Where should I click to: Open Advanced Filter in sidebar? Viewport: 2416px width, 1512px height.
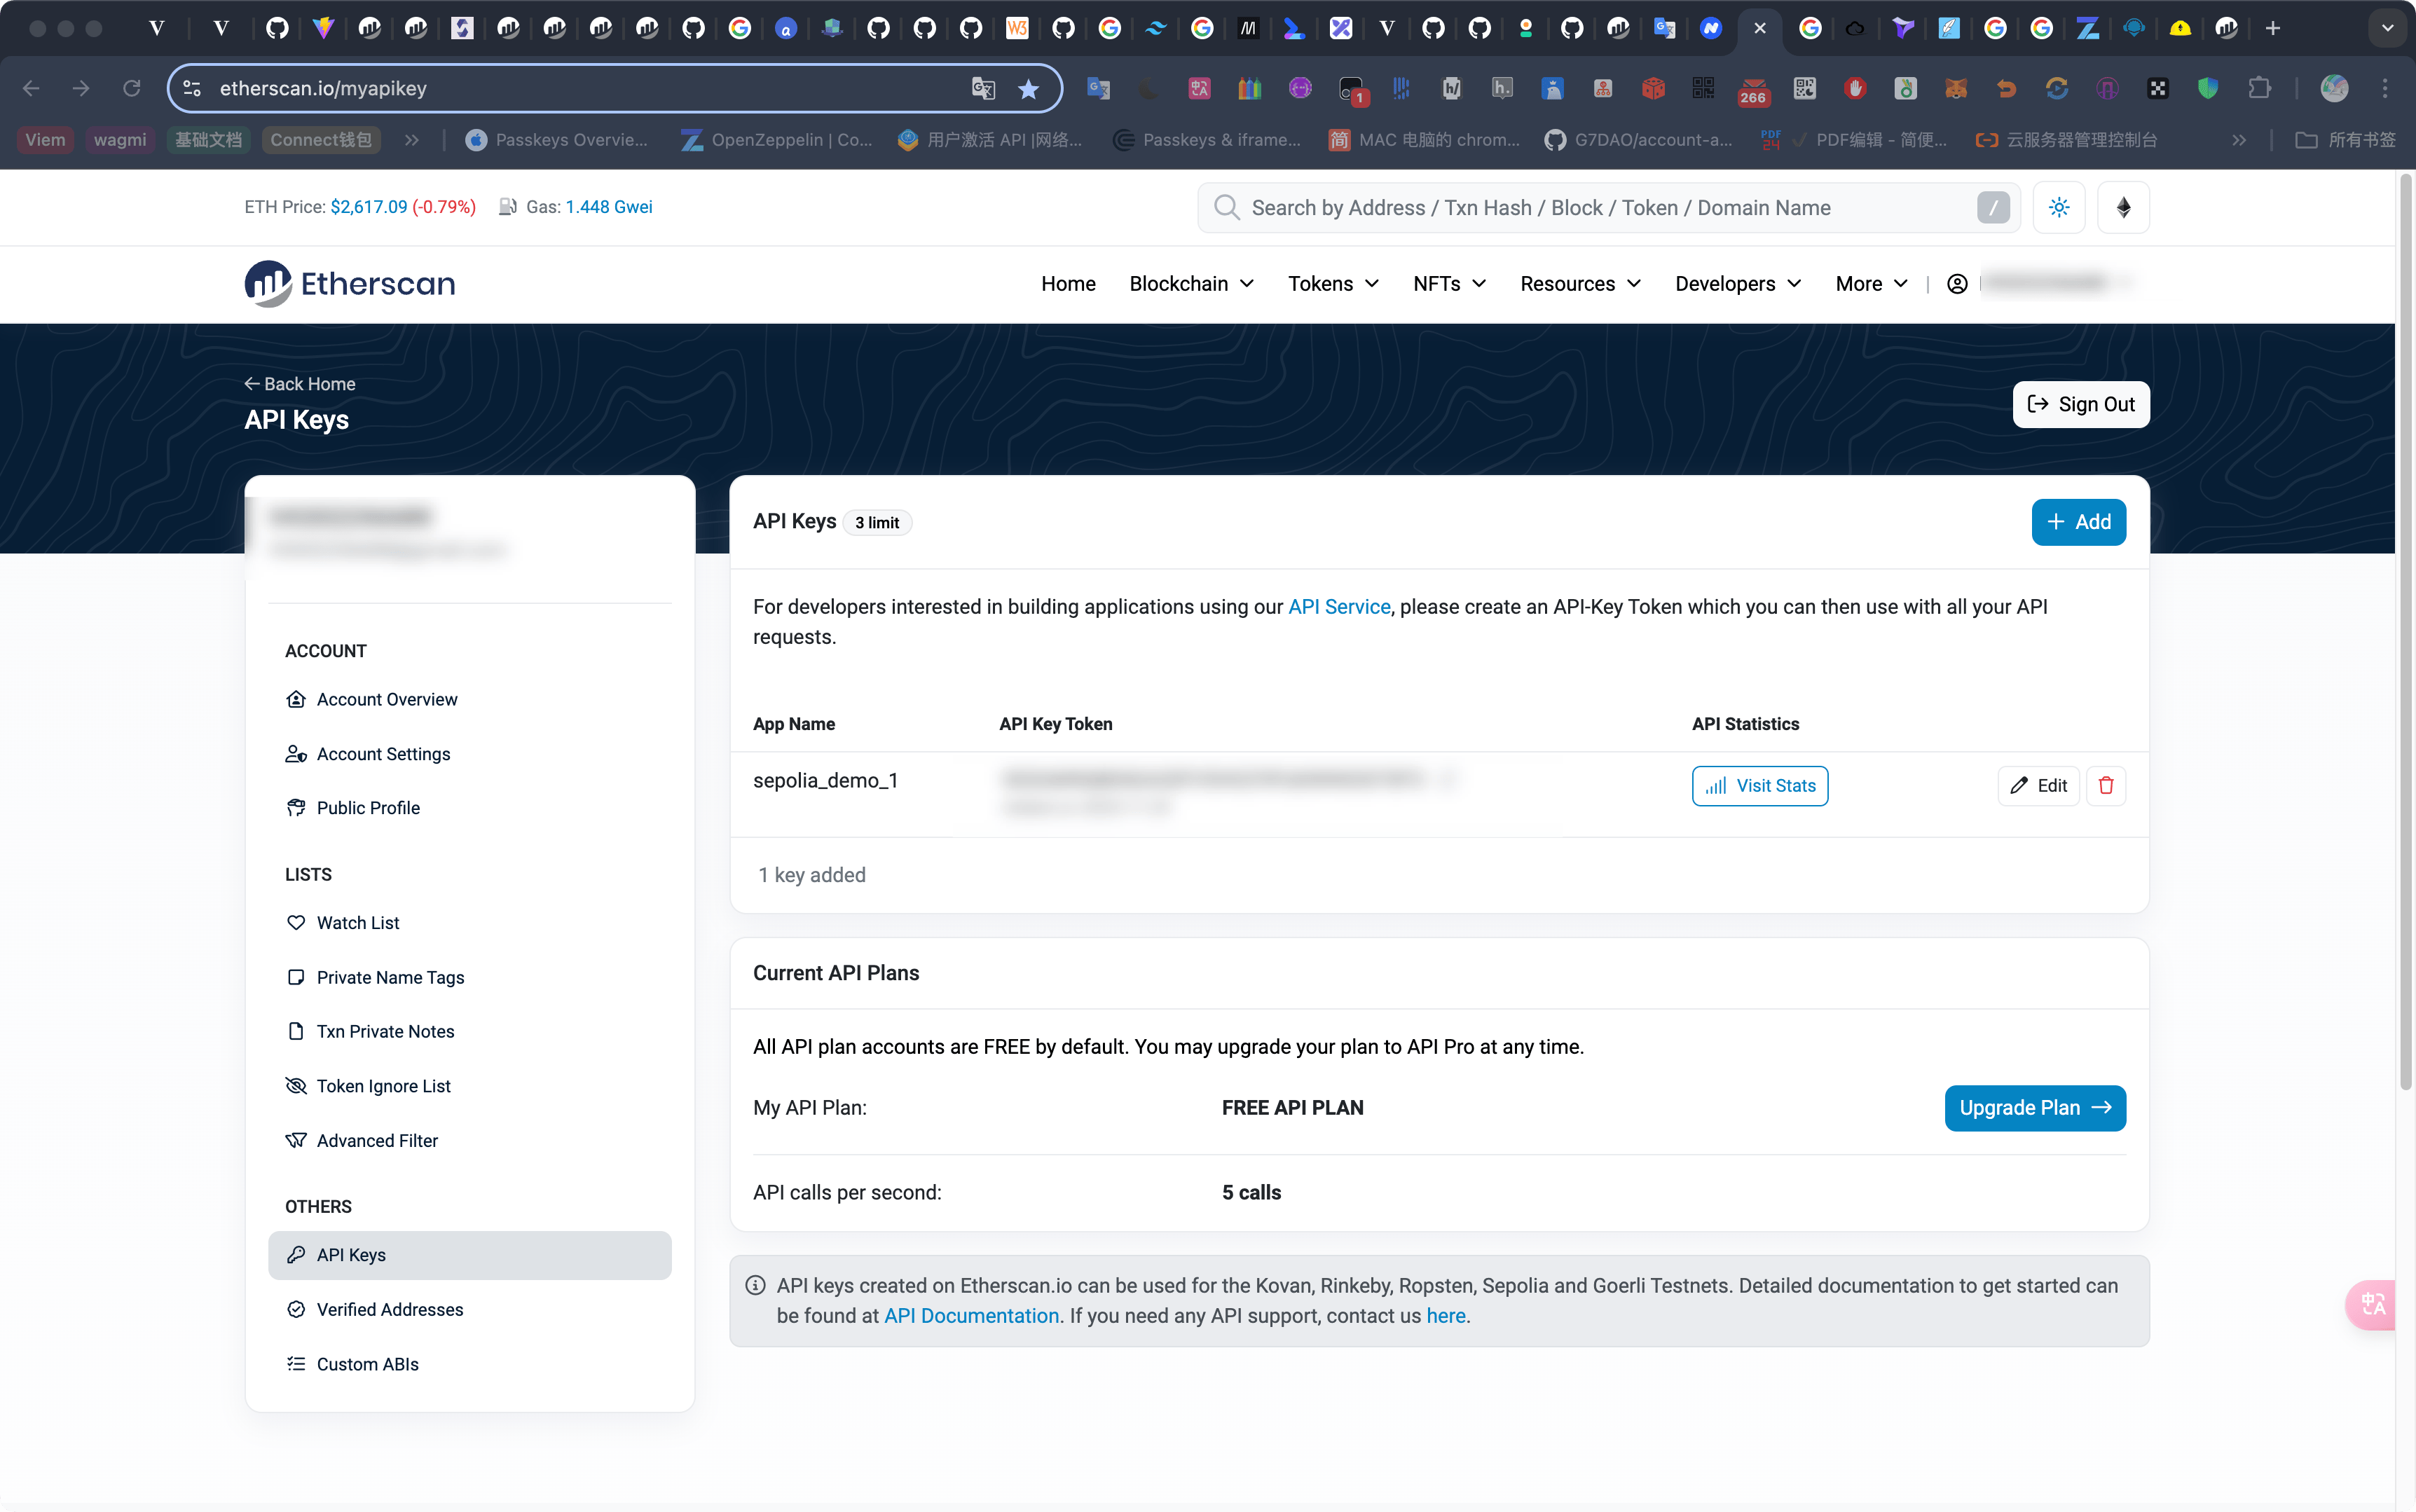[470, 1141]
